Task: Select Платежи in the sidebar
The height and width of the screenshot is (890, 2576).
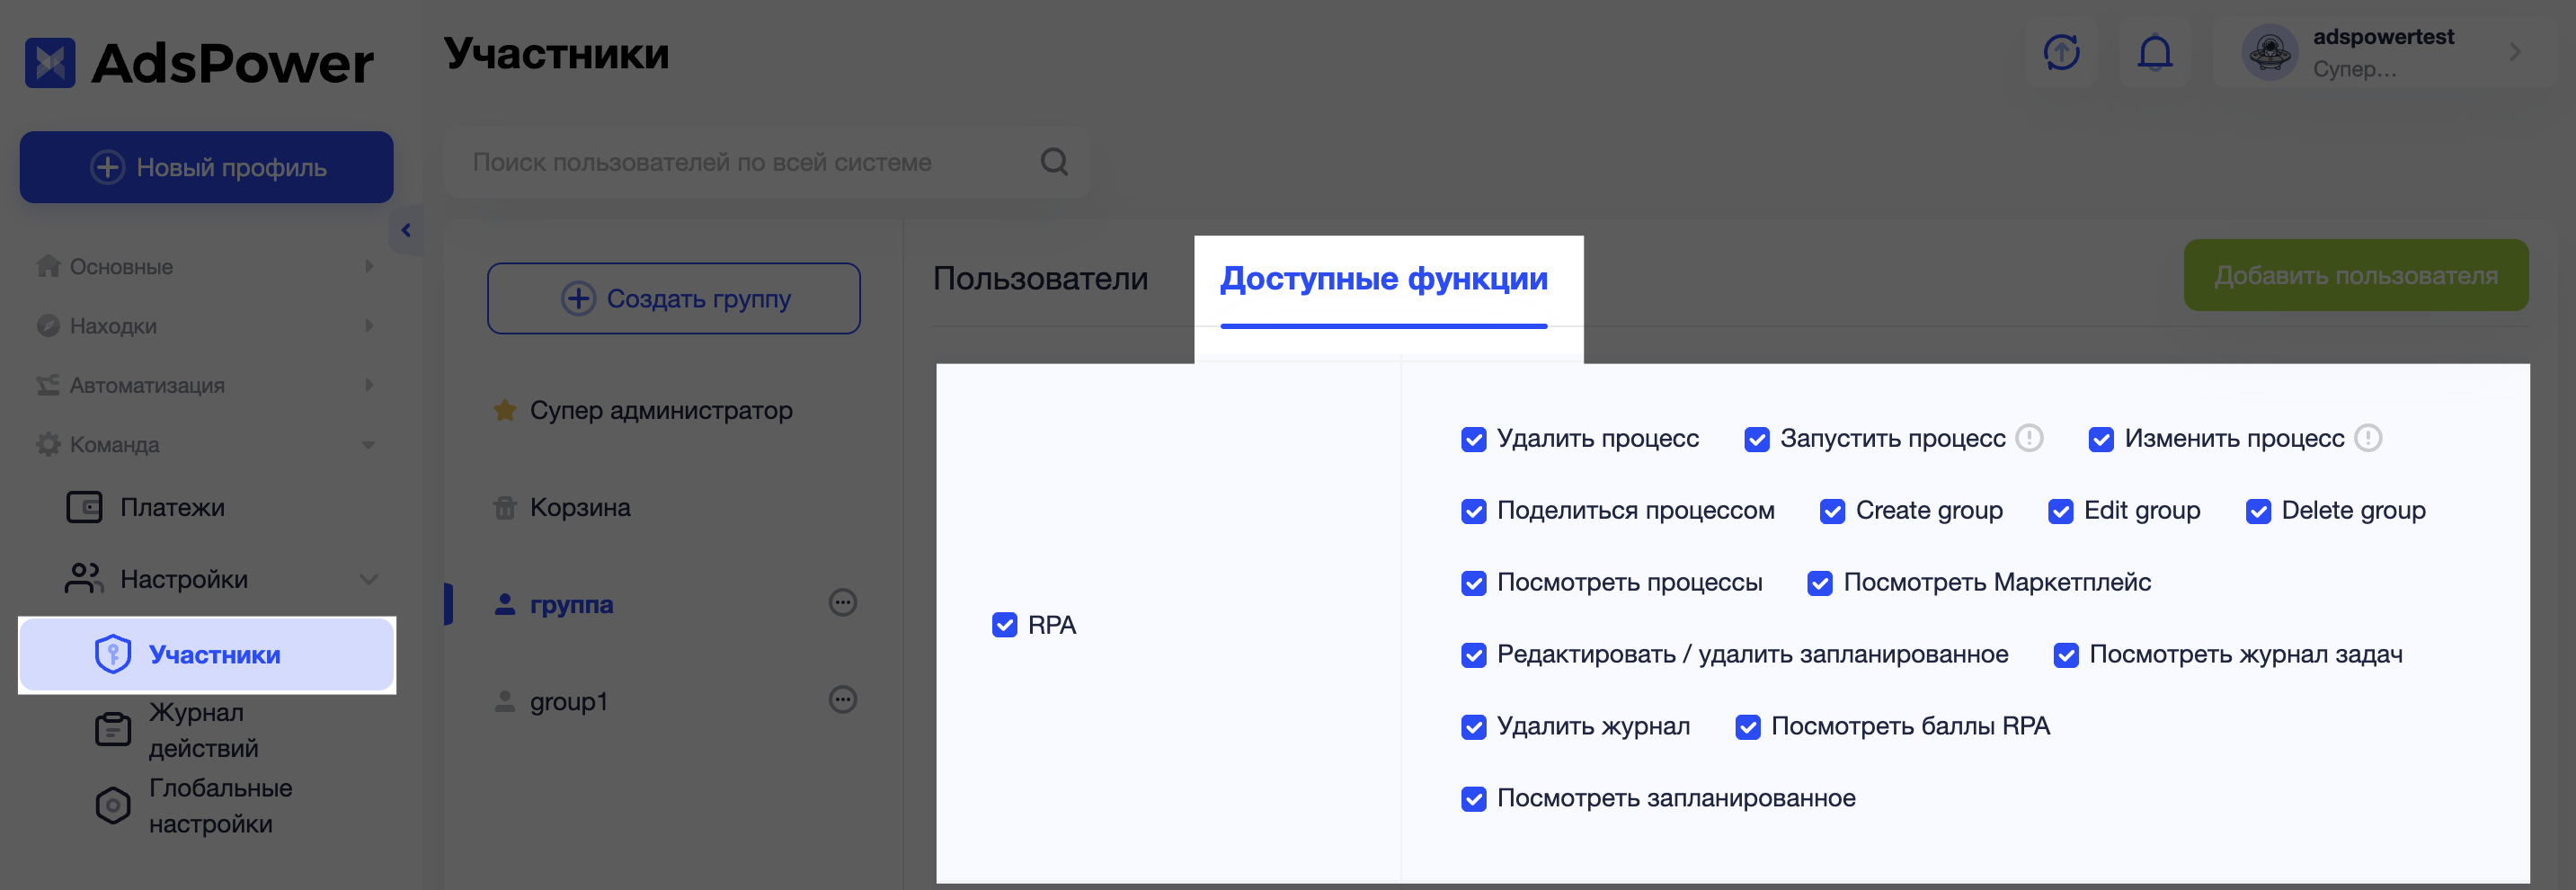Action: click(x=173, y=507)
